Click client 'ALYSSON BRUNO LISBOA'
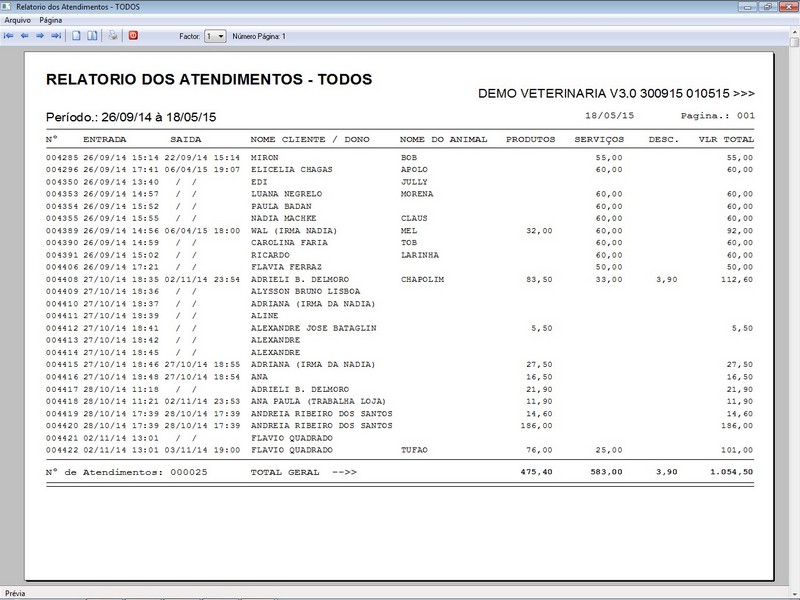This screenshot has height=600, width=800. 305,291
